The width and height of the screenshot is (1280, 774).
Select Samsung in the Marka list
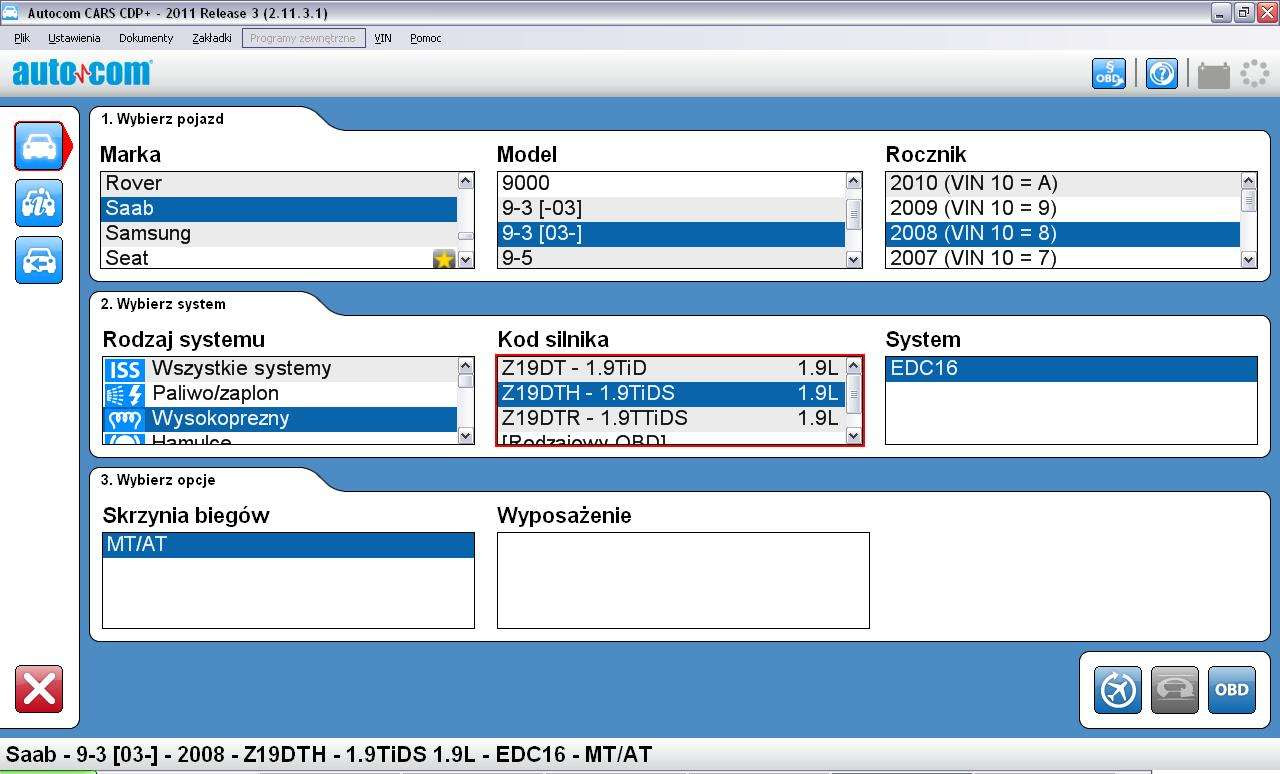coord(279,233)
